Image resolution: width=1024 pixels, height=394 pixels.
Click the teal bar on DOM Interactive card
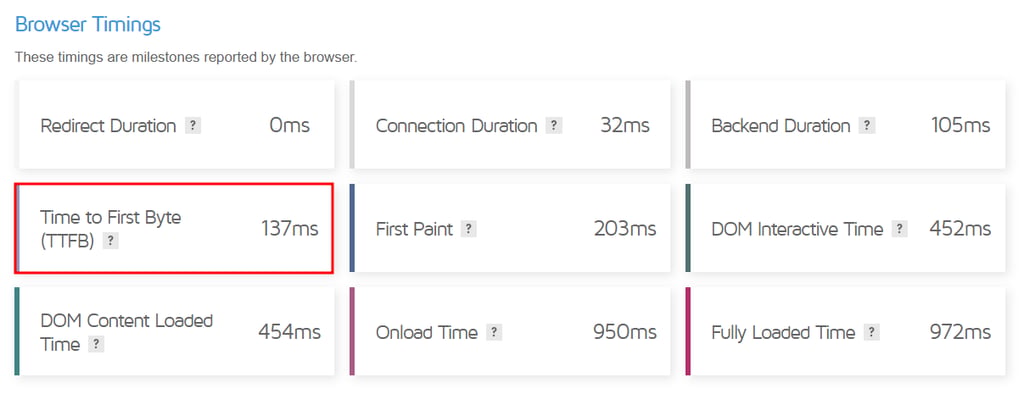click(688, 228)
